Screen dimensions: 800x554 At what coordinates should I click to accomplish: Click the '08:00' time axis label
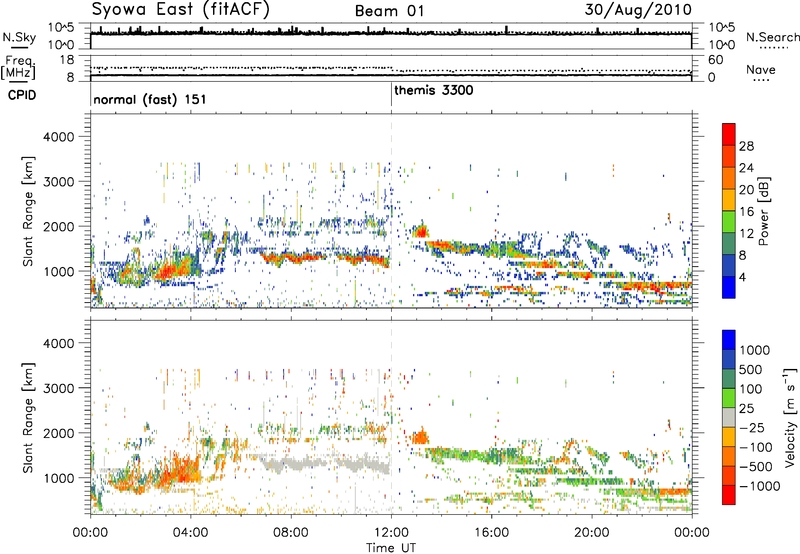coord(291,533)
